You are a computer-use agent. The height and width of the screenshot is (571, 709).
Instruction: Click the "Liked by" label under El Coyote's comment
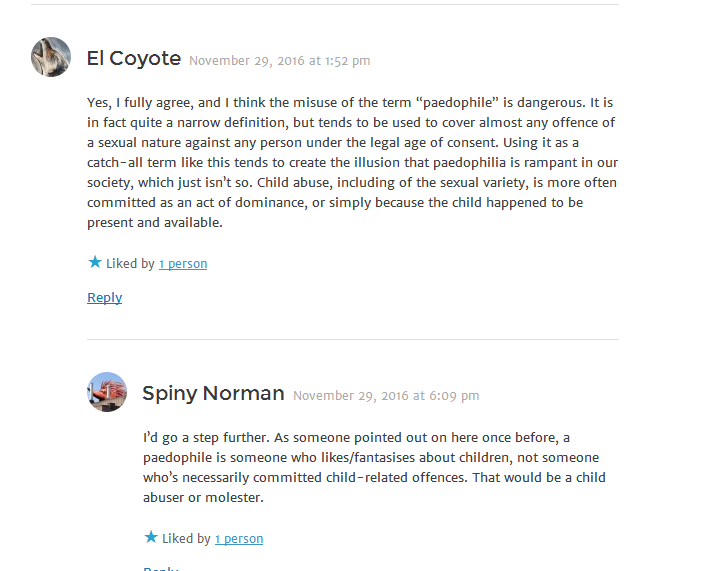click(x=130, y=264)
